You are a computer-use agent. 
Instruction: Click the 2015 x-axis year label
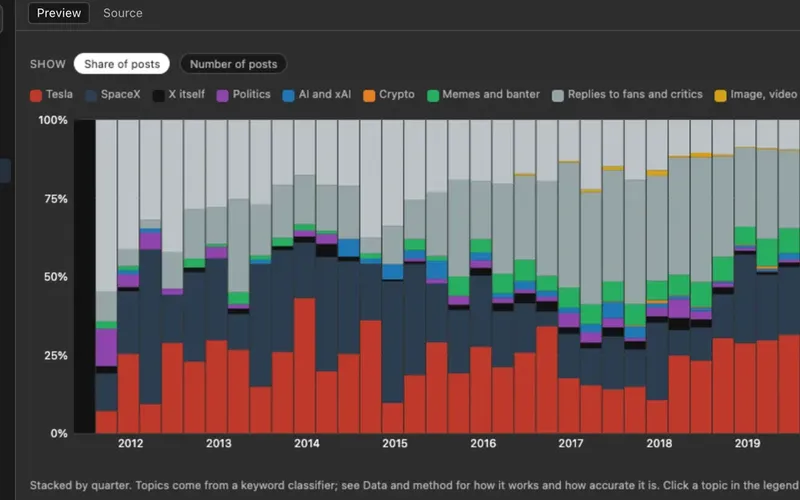[395, 443]
